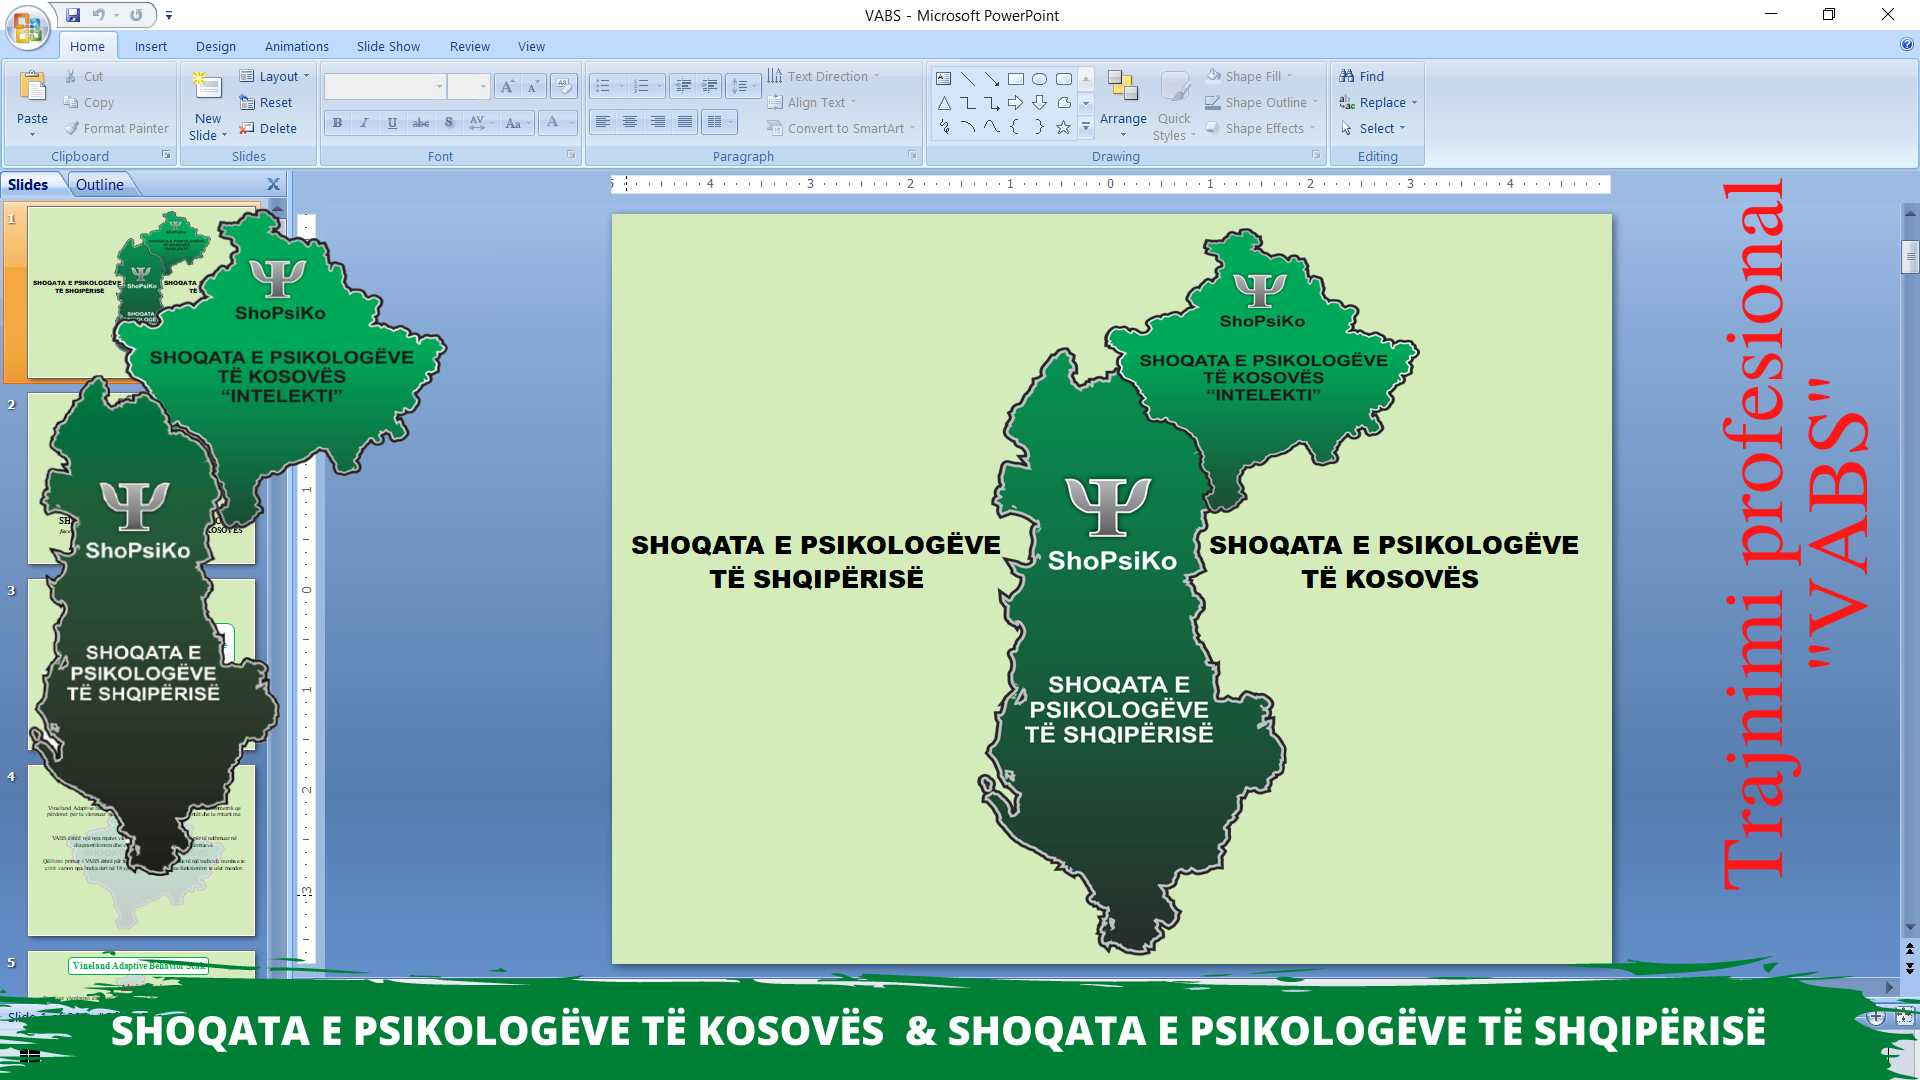Open the Select dropdown in Editing

(1373, 128)
